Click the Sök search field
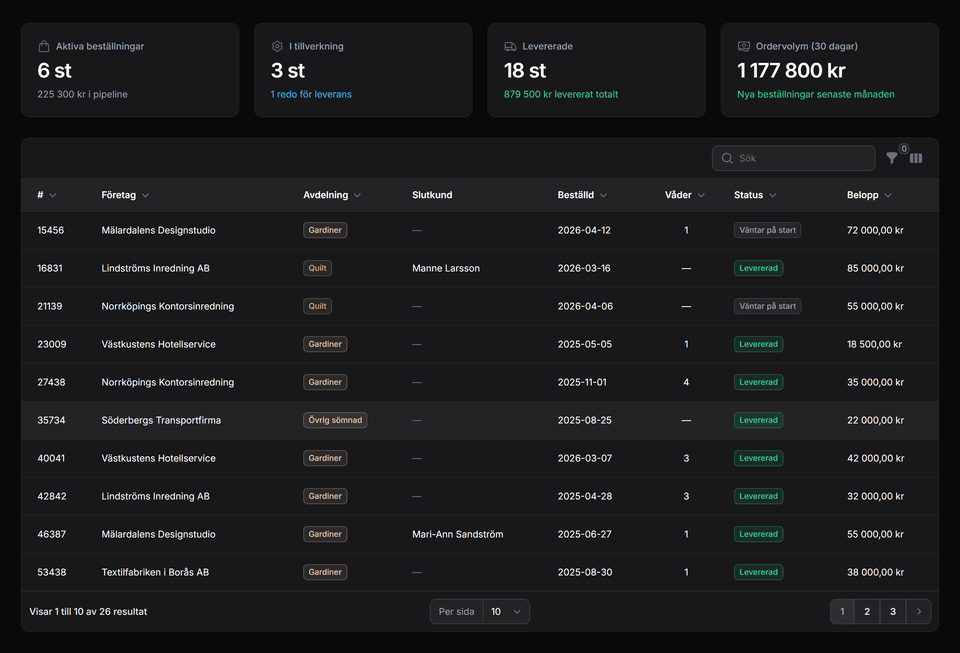The image size is (960, 653). 800,158
